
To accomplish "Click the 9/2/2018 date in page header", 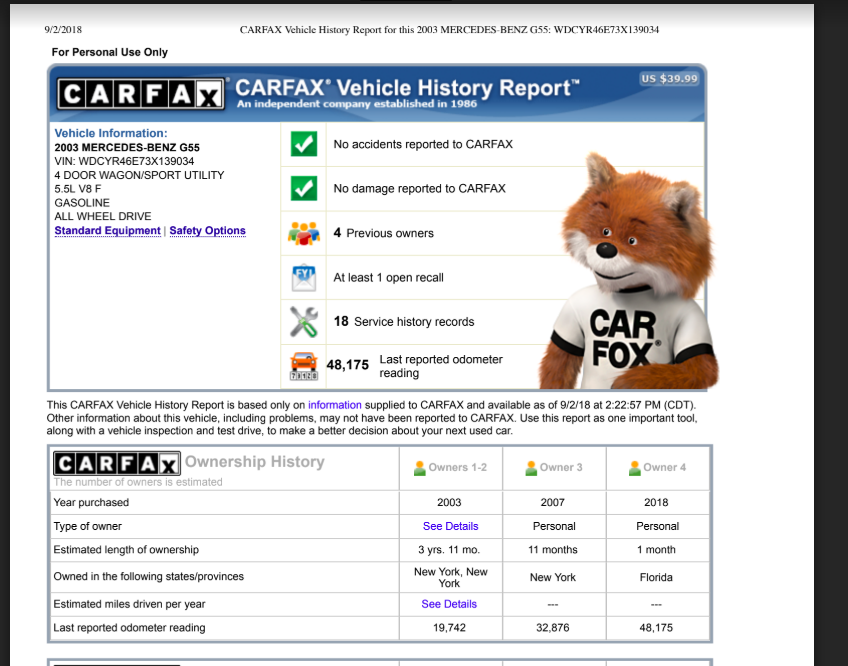I will [63, 30].
